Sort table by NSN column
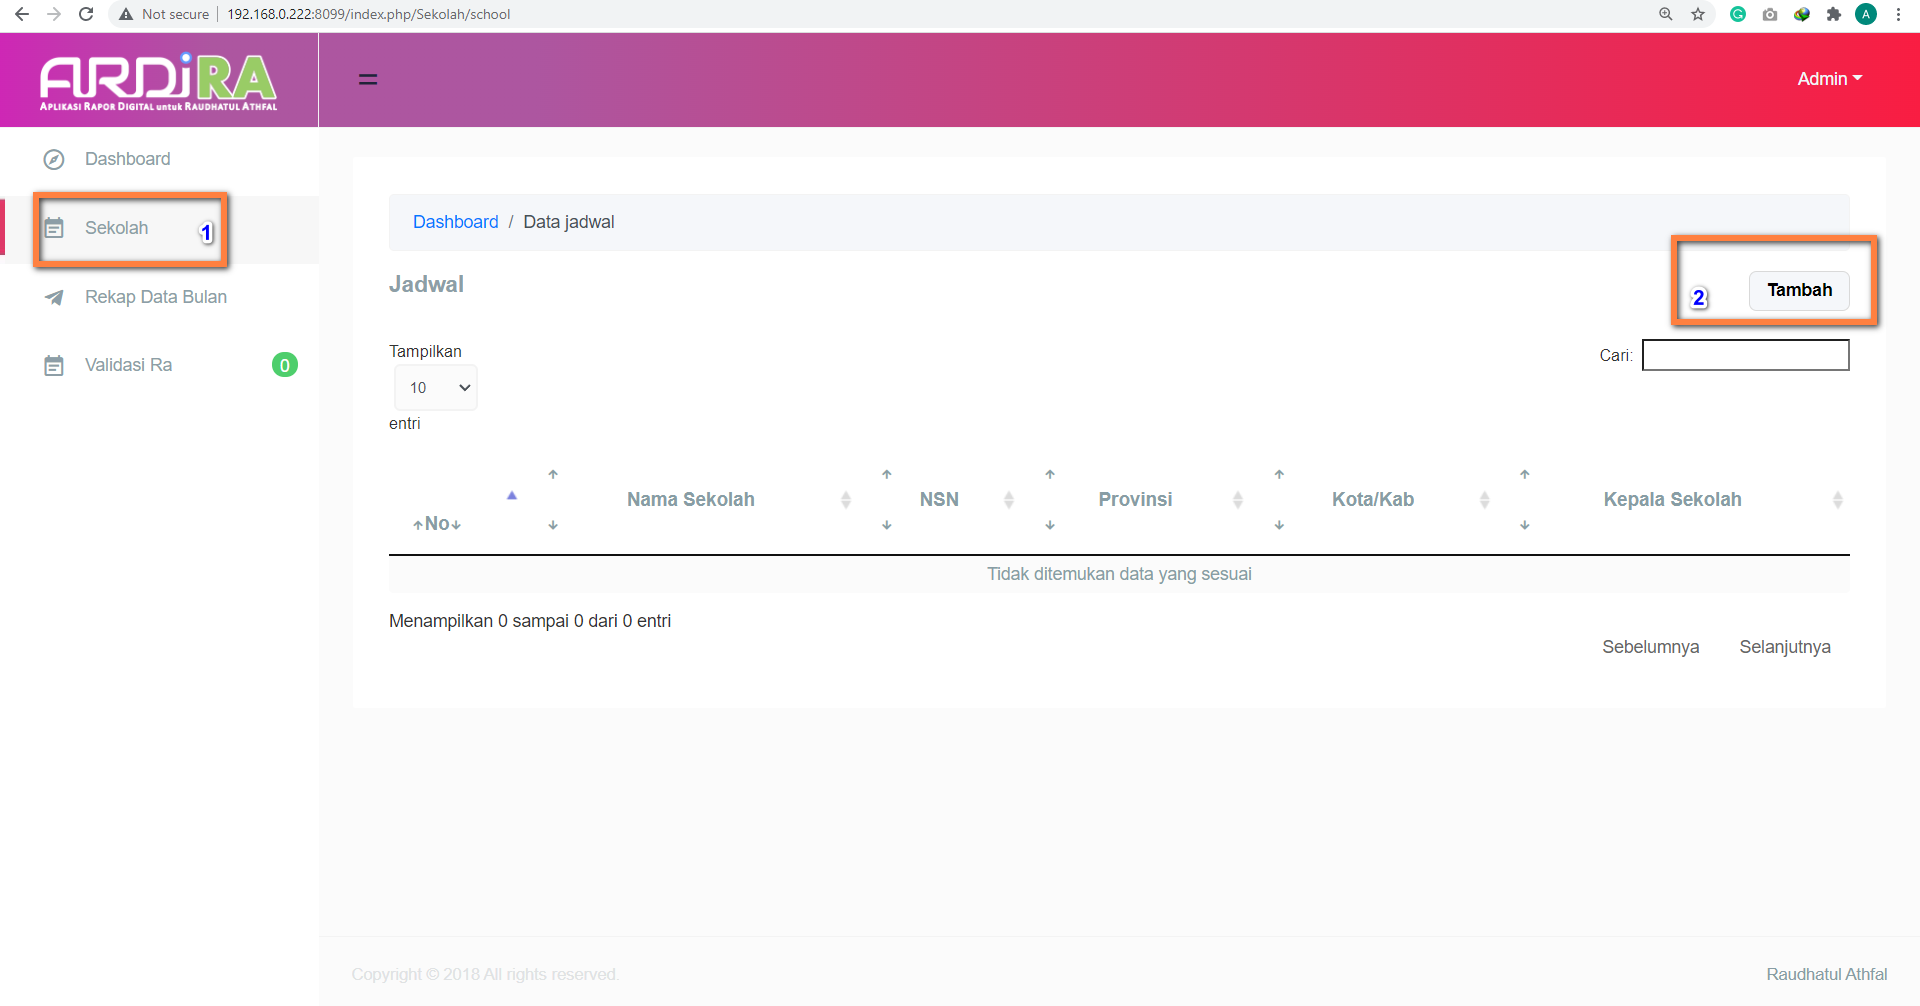The image size is (1920, 1006). coord(938,499)
